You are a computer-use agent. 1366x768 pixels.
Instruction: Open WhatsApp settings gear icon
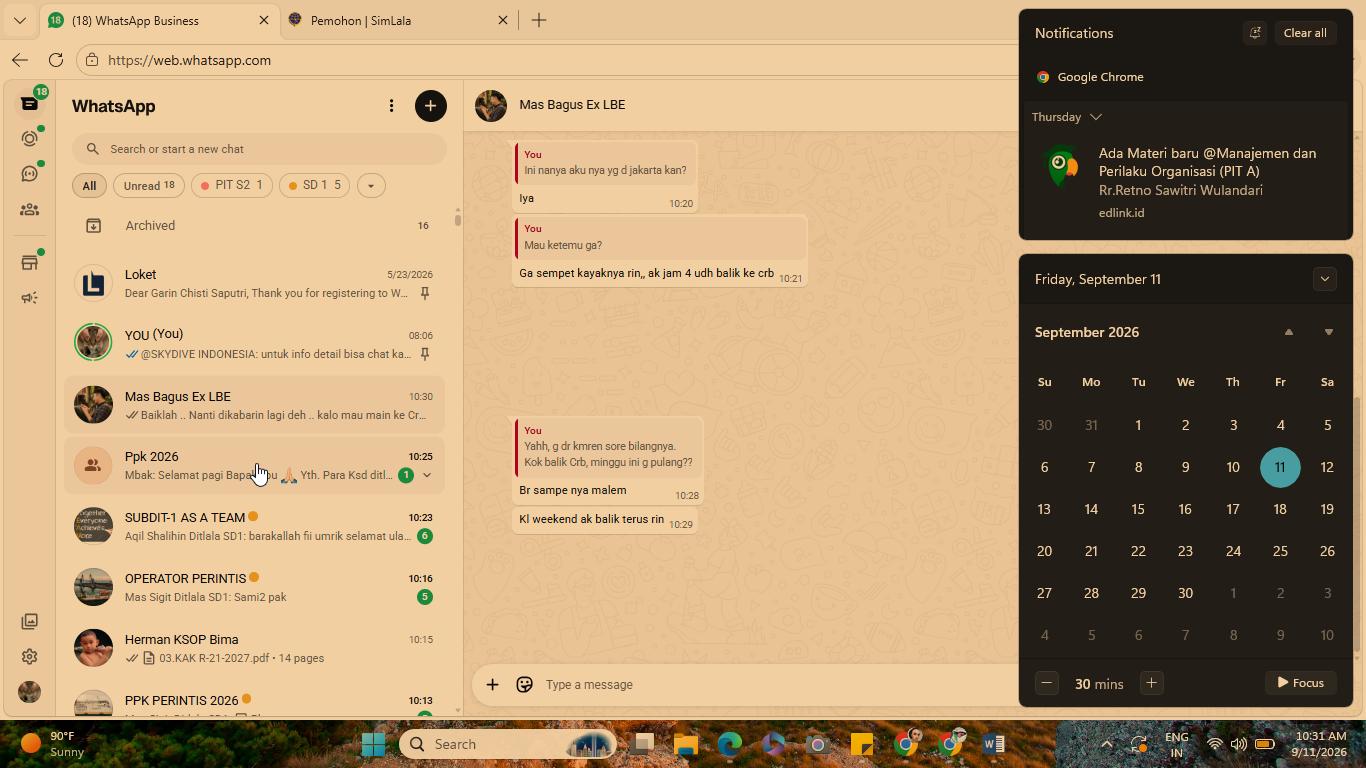click(29, 657)
